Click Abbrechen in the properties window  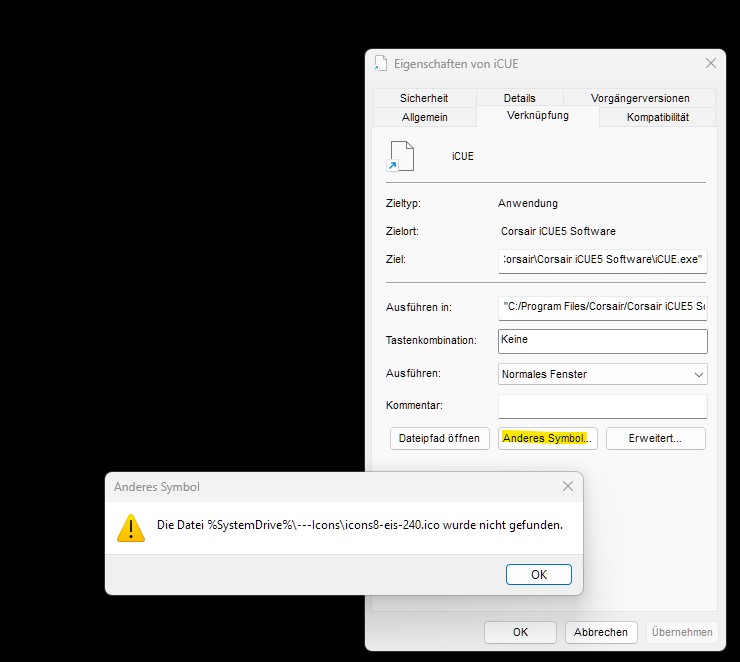[601, 632]
